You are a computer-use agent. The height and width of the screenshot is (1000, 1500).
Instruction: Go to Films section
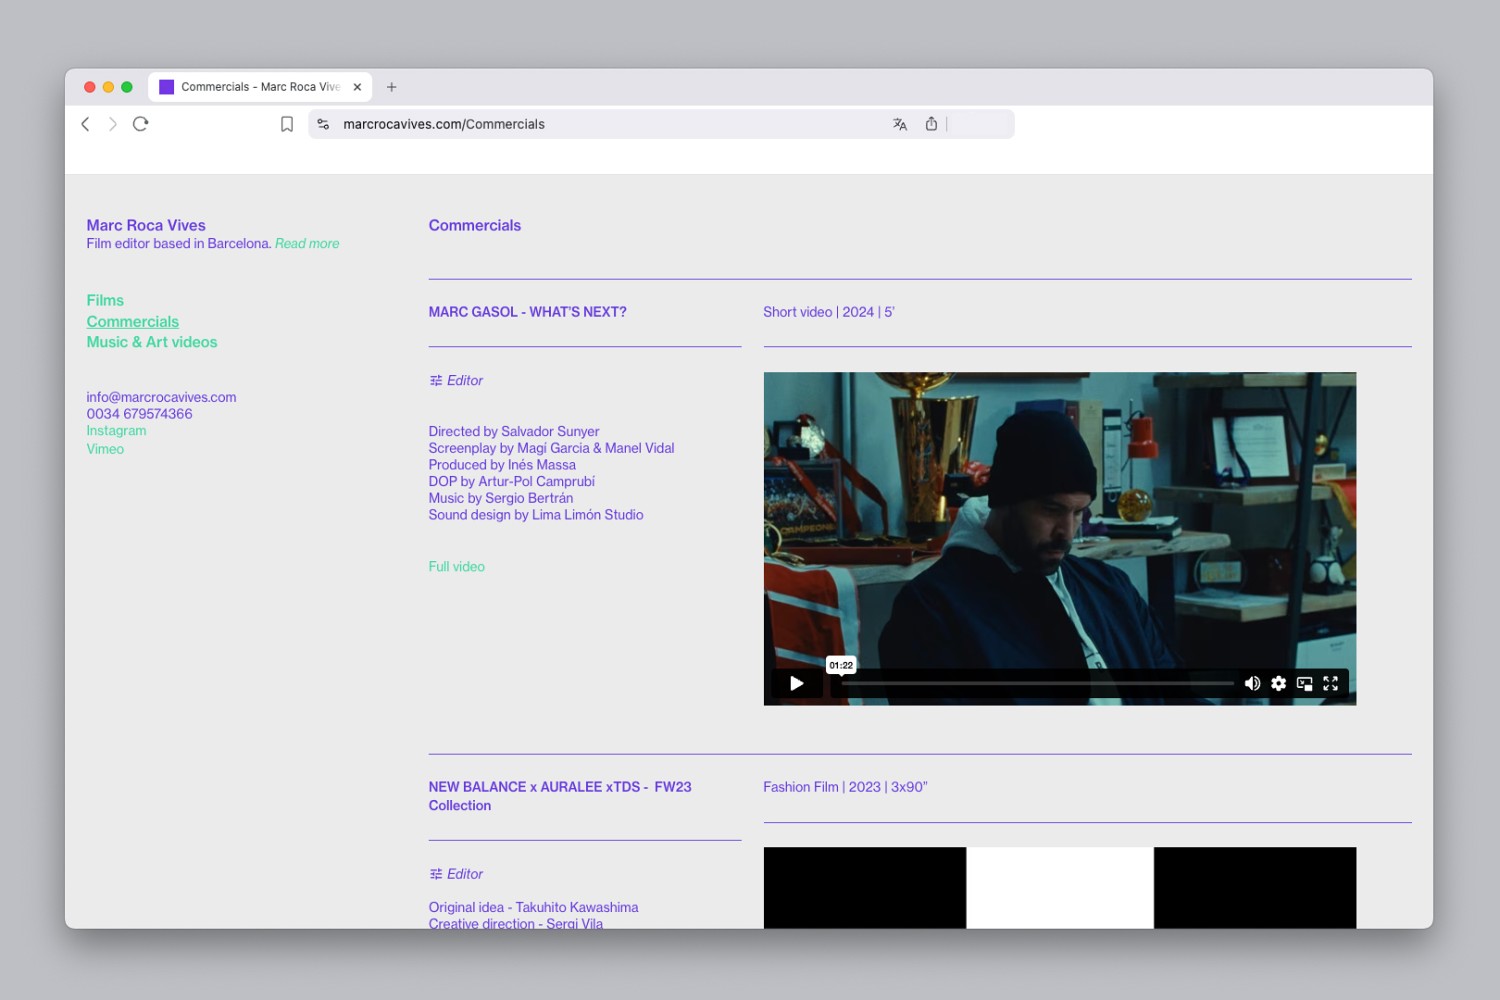pyautogui.click(x=105, y=300)
